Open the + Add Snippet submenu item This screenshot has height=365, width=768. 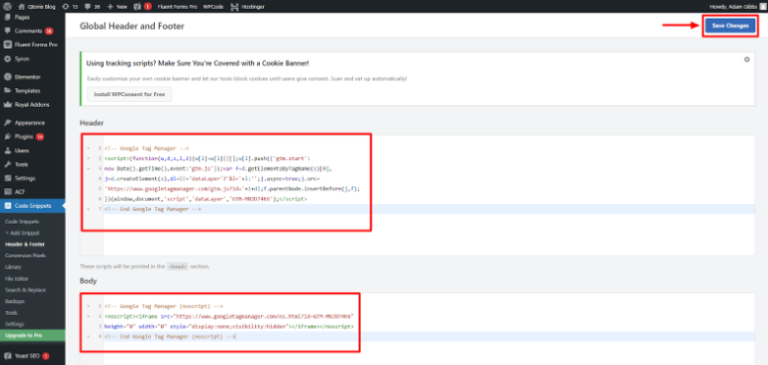click(22, 233)
